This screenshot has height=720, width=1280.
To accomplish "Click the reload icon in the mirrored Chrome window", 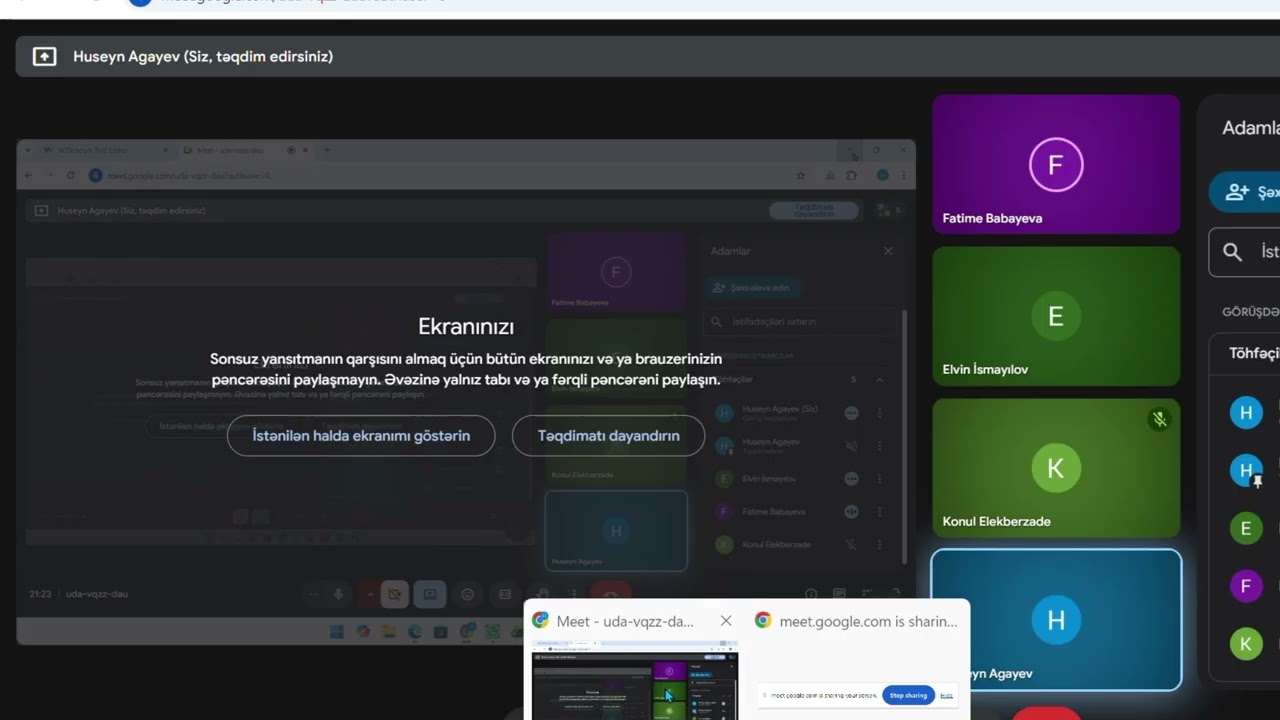I will (70, 175).
